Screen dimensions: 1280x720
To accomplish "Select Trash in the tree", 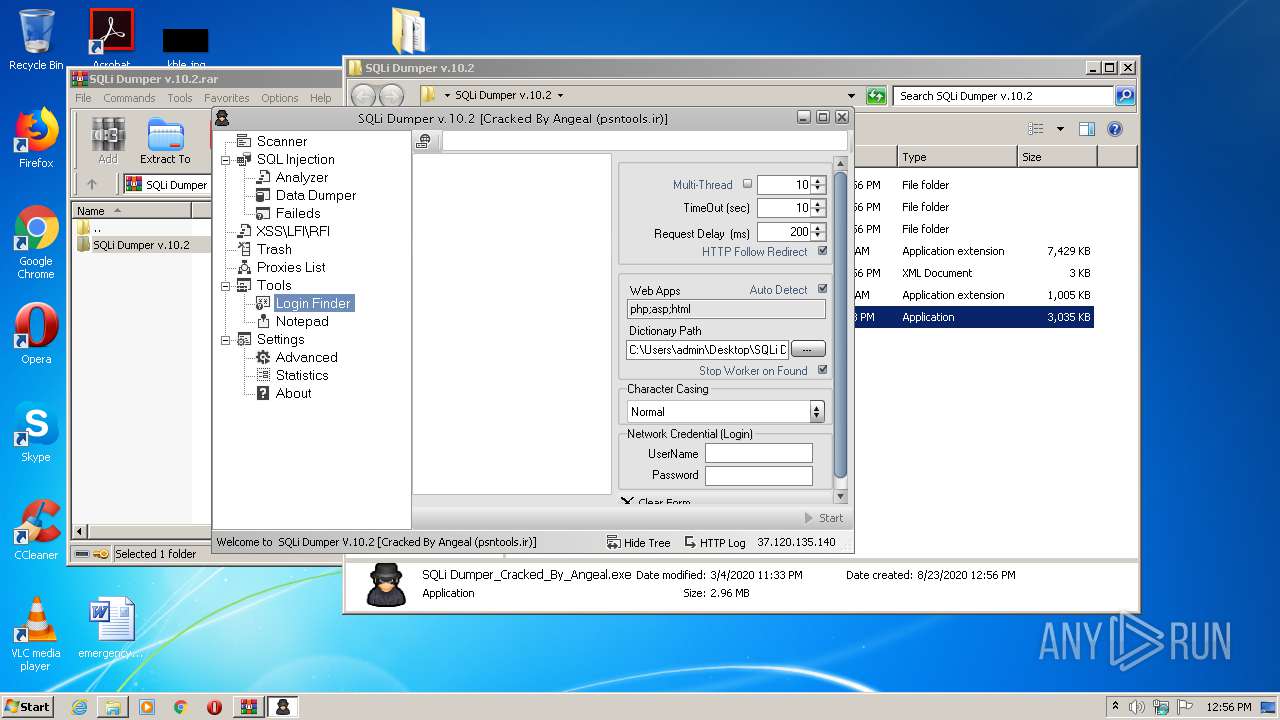I will (x=273, y=249).
